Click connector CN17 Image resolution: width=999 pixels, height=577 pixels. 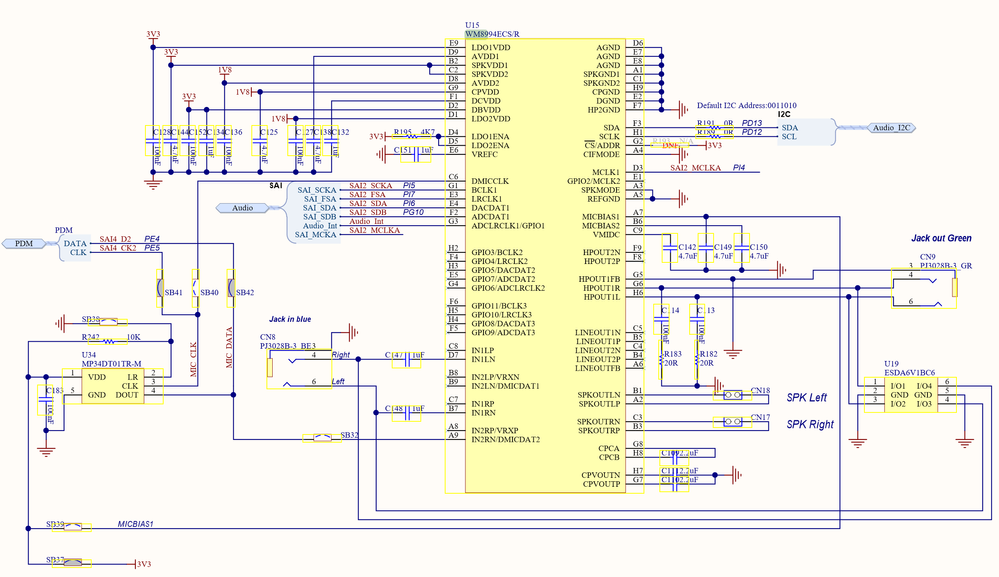[733, 422]
